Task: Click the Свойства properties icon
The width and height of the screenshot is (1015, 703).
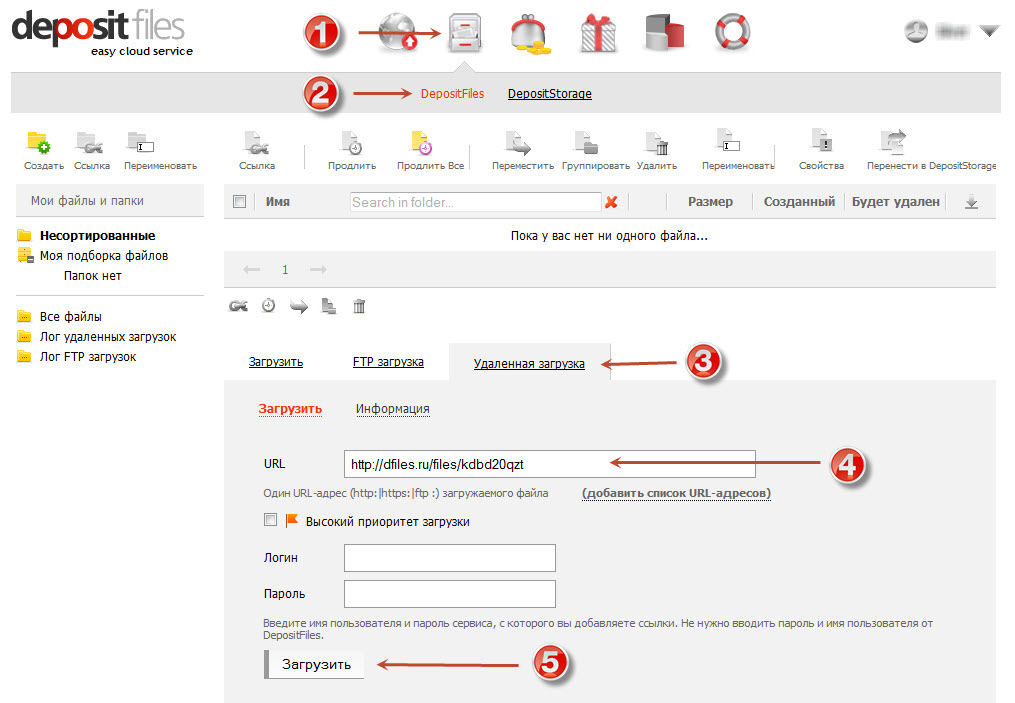Action: pyautogui.click(x=821, y=143)
